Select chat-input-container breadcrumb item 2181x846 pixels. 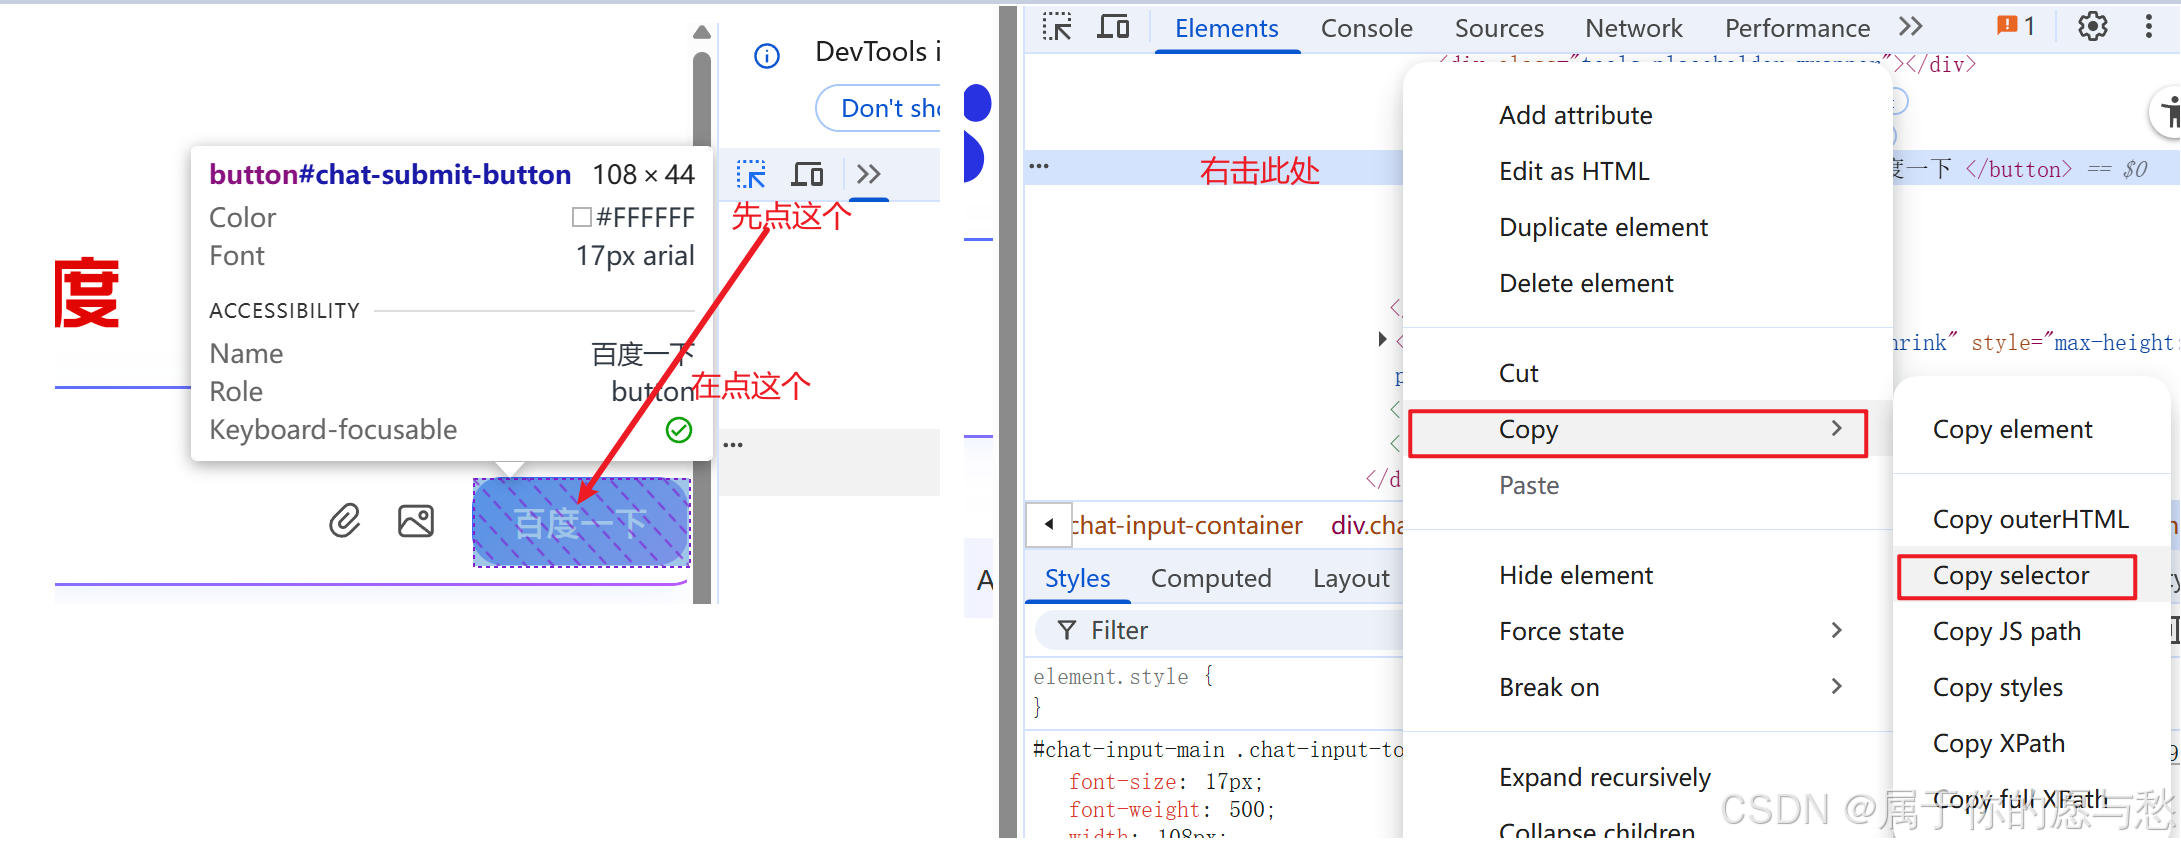tap(1187, 525)
